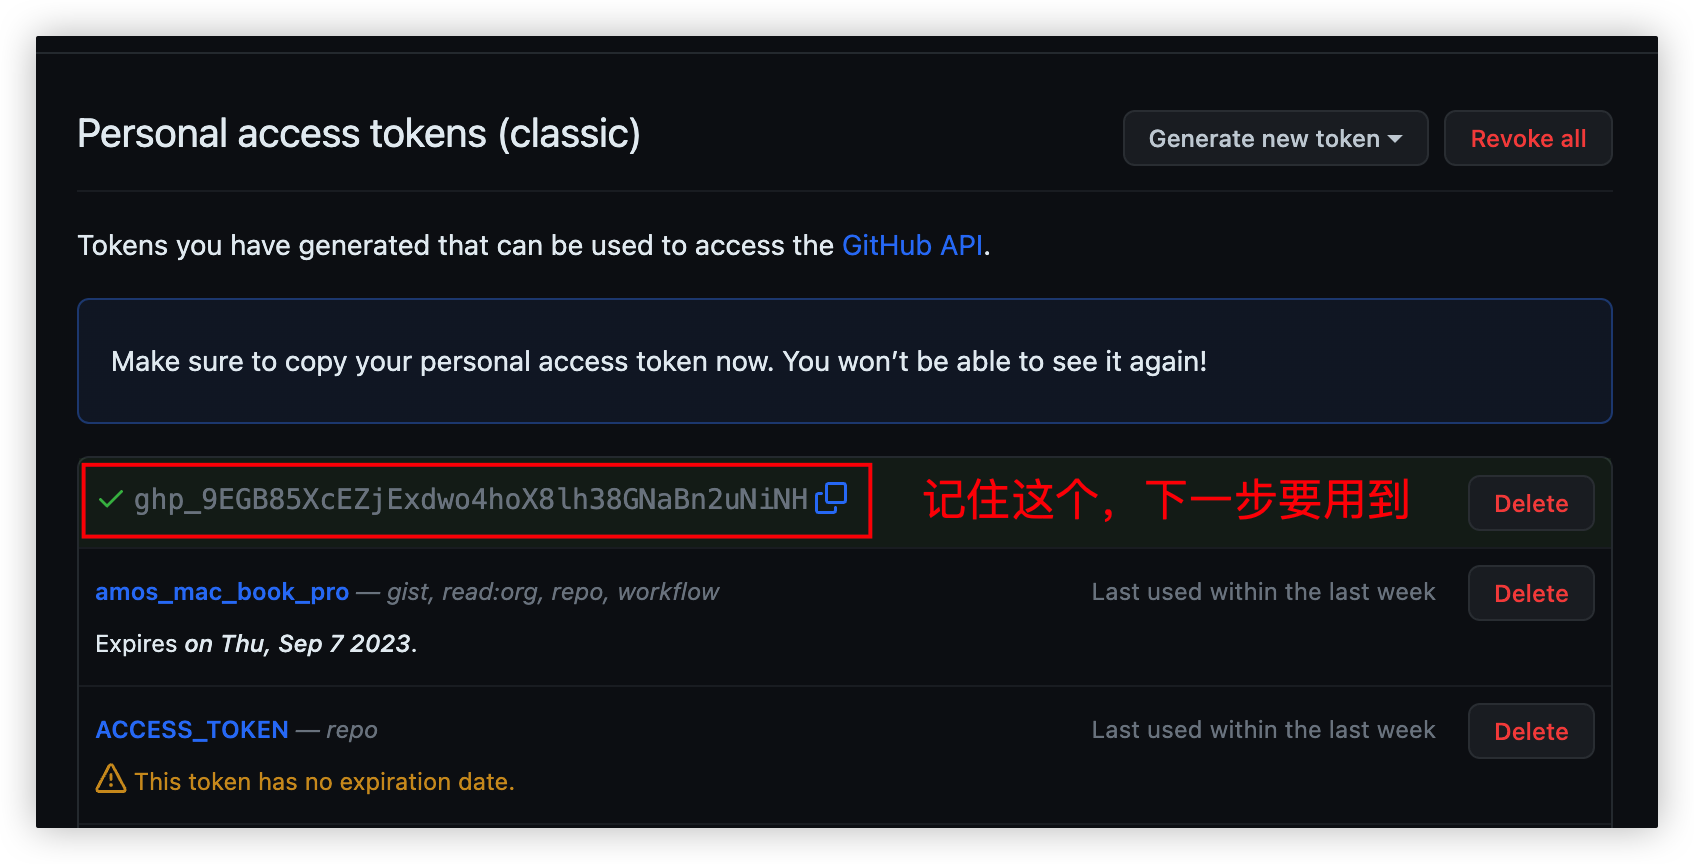1694x864 pixels.
Task: Open the amos_mac_book_pro token settings
Action: pyautogui.click(x=222, y=592)
